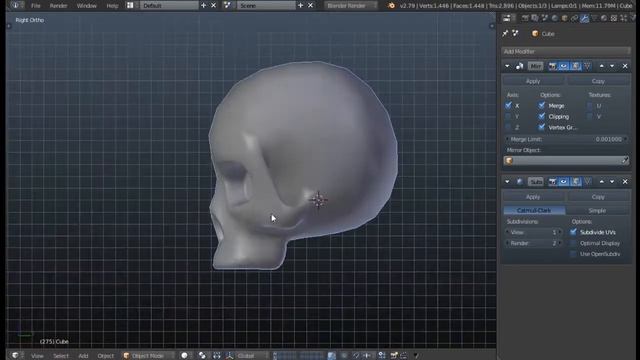640x360 pixels.
Task: Enable the Optimal Display checkbox
Action: coord(573,243)
